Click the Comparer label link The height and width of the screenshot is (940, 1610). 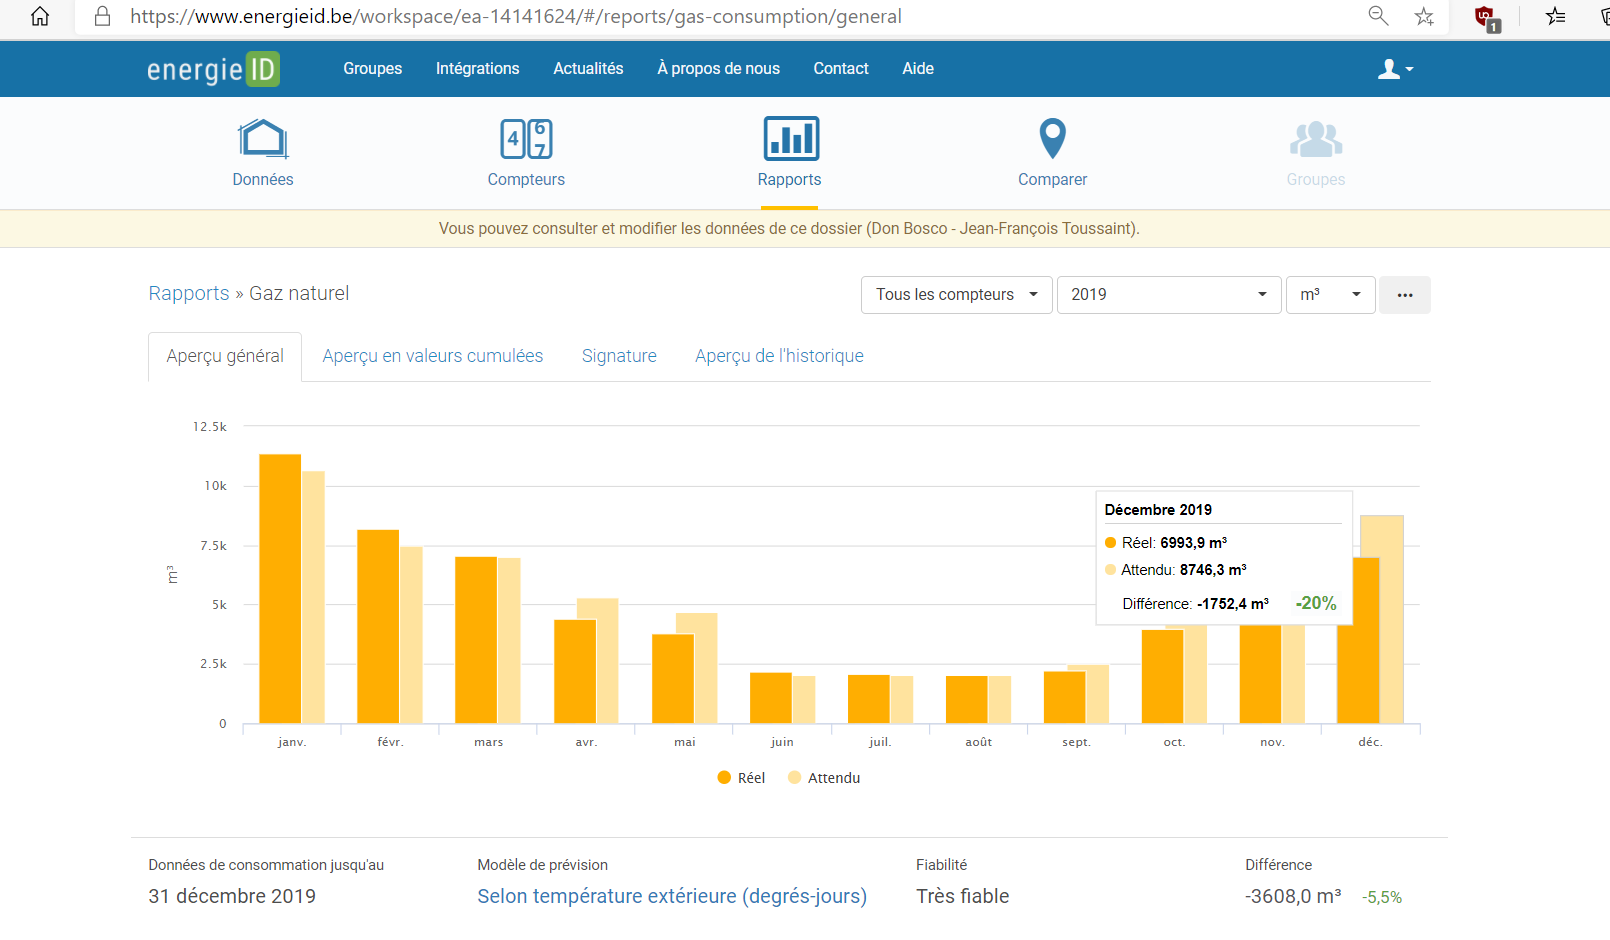1052,180
